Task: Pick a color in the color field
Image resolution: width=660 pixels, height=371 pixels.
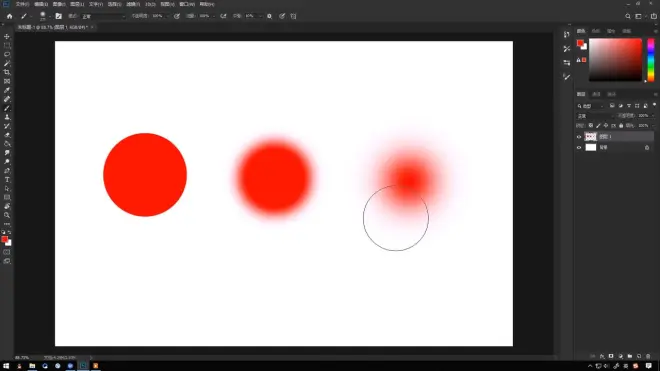Action: tap(615, 60)
